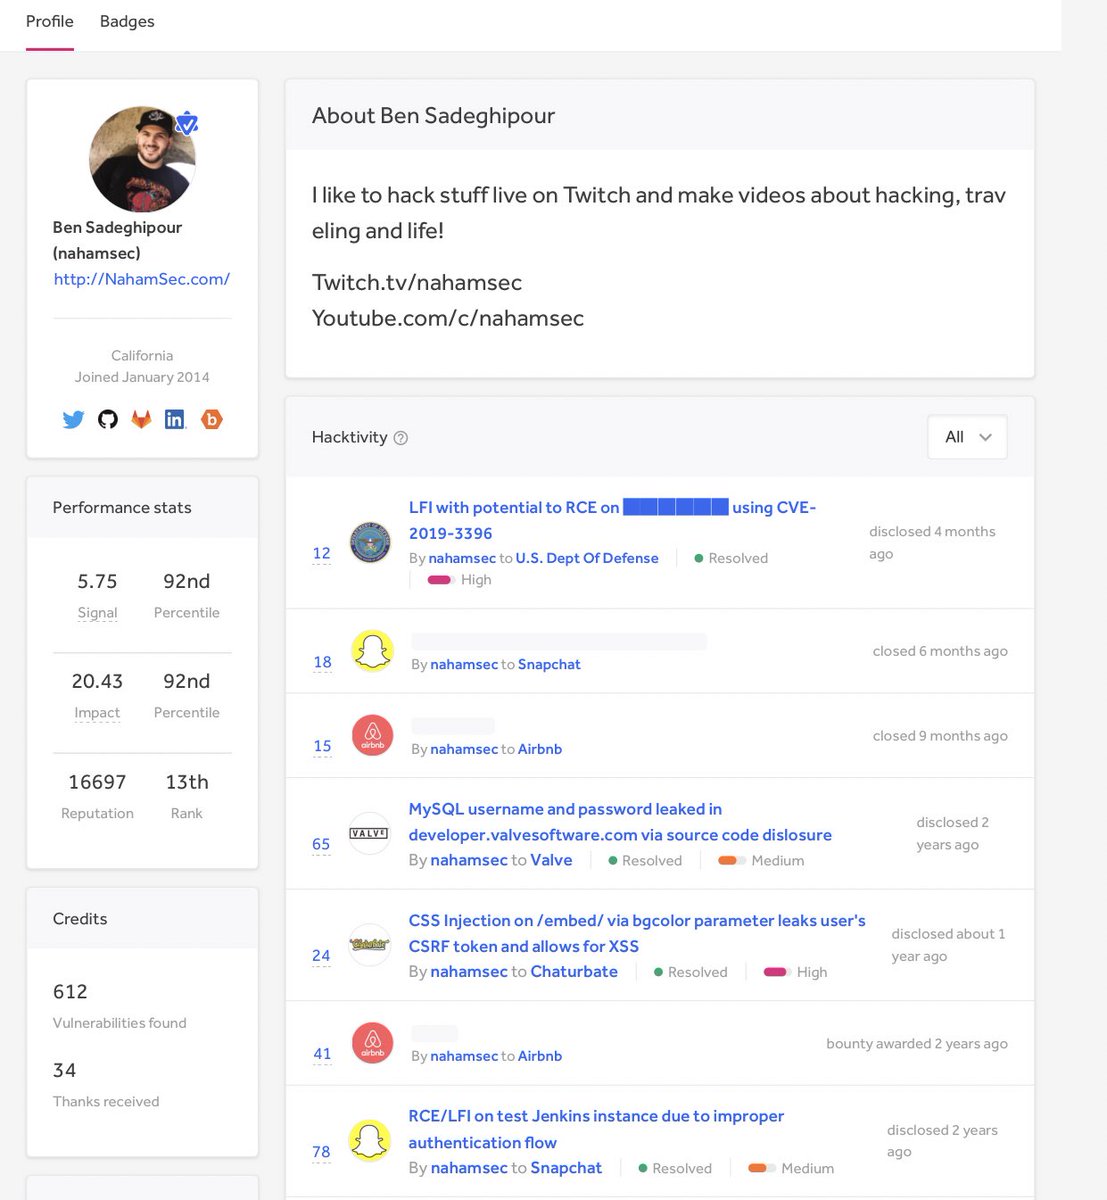This screenshot has height=1200, width=1107.
Task: Switch to the Badges tab
Action: point(127,21)
